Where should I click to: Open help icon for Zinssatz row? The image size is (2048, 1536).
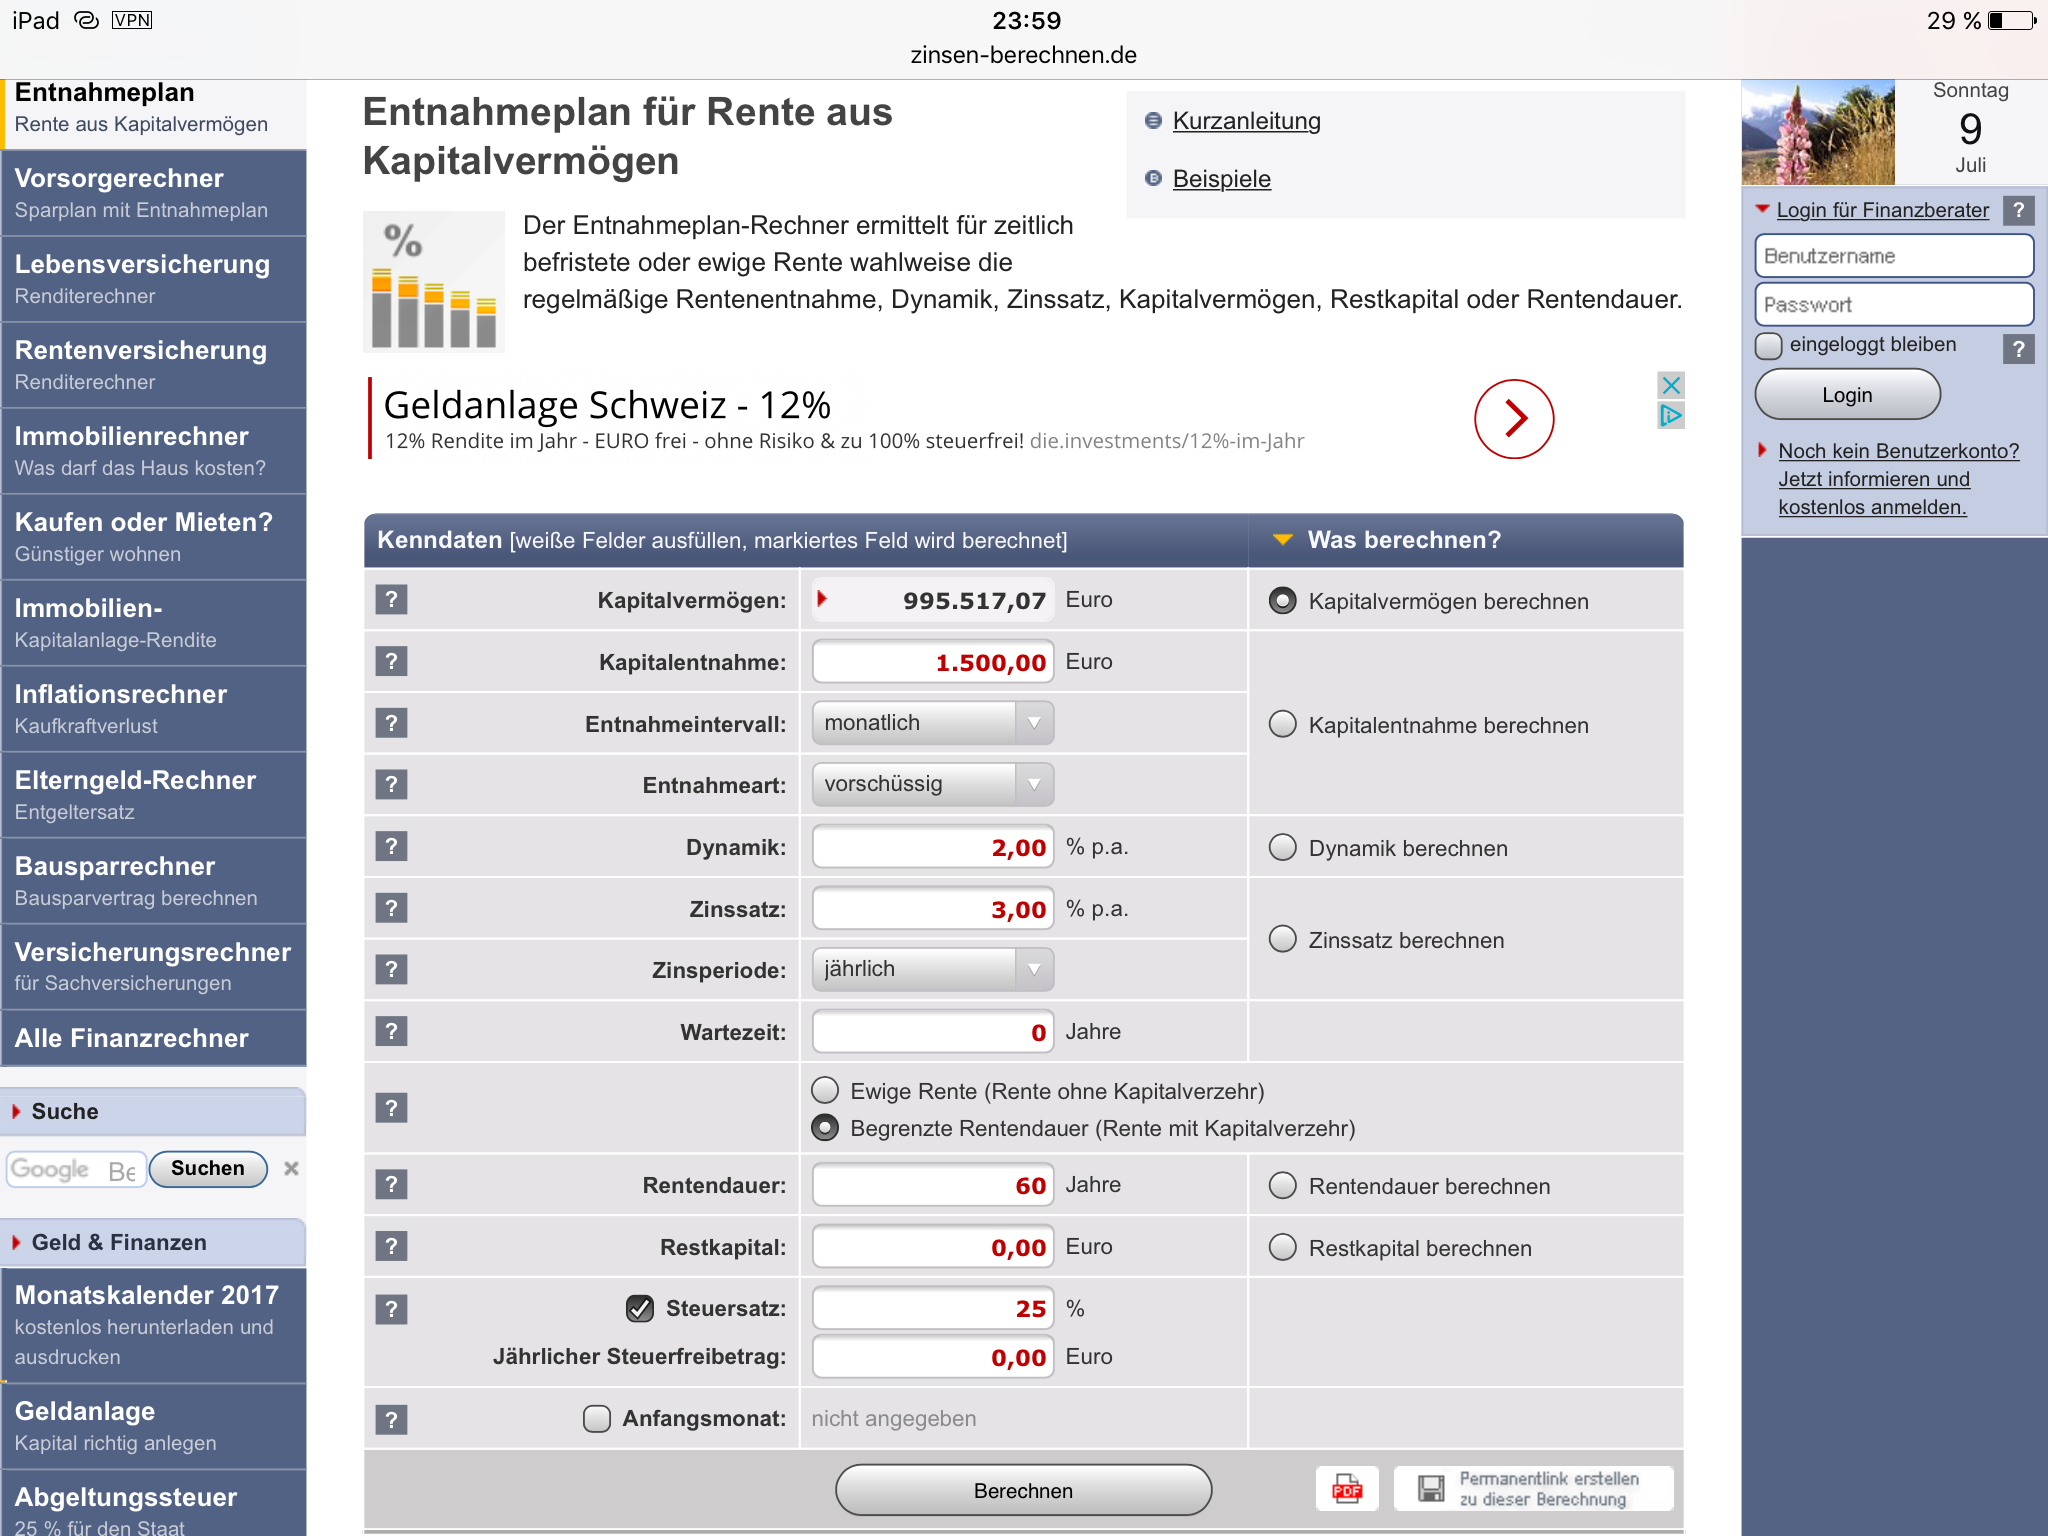pos(391,908)
